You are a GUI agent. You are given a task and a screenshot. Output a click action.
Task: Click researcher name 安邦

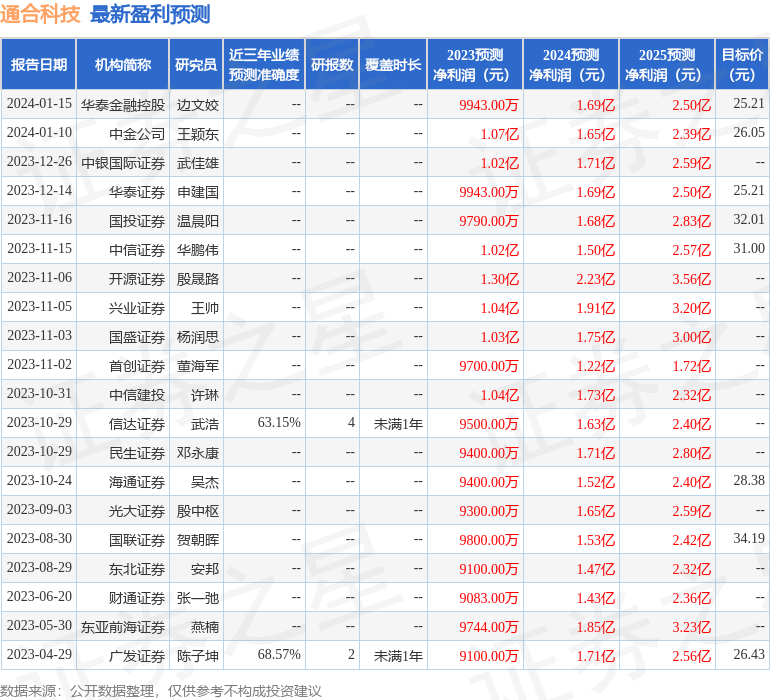pos(205,568)
